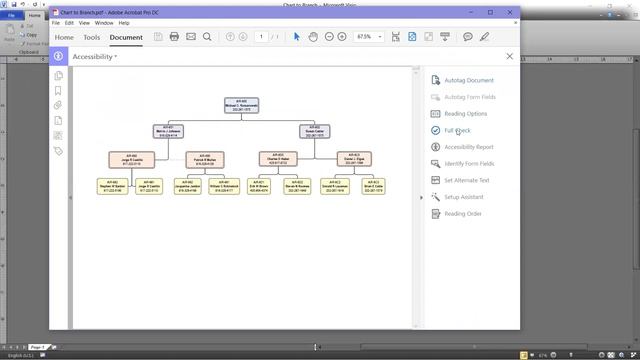
Task: Zoom out with the minus circle icon
Action: (329, 37)
